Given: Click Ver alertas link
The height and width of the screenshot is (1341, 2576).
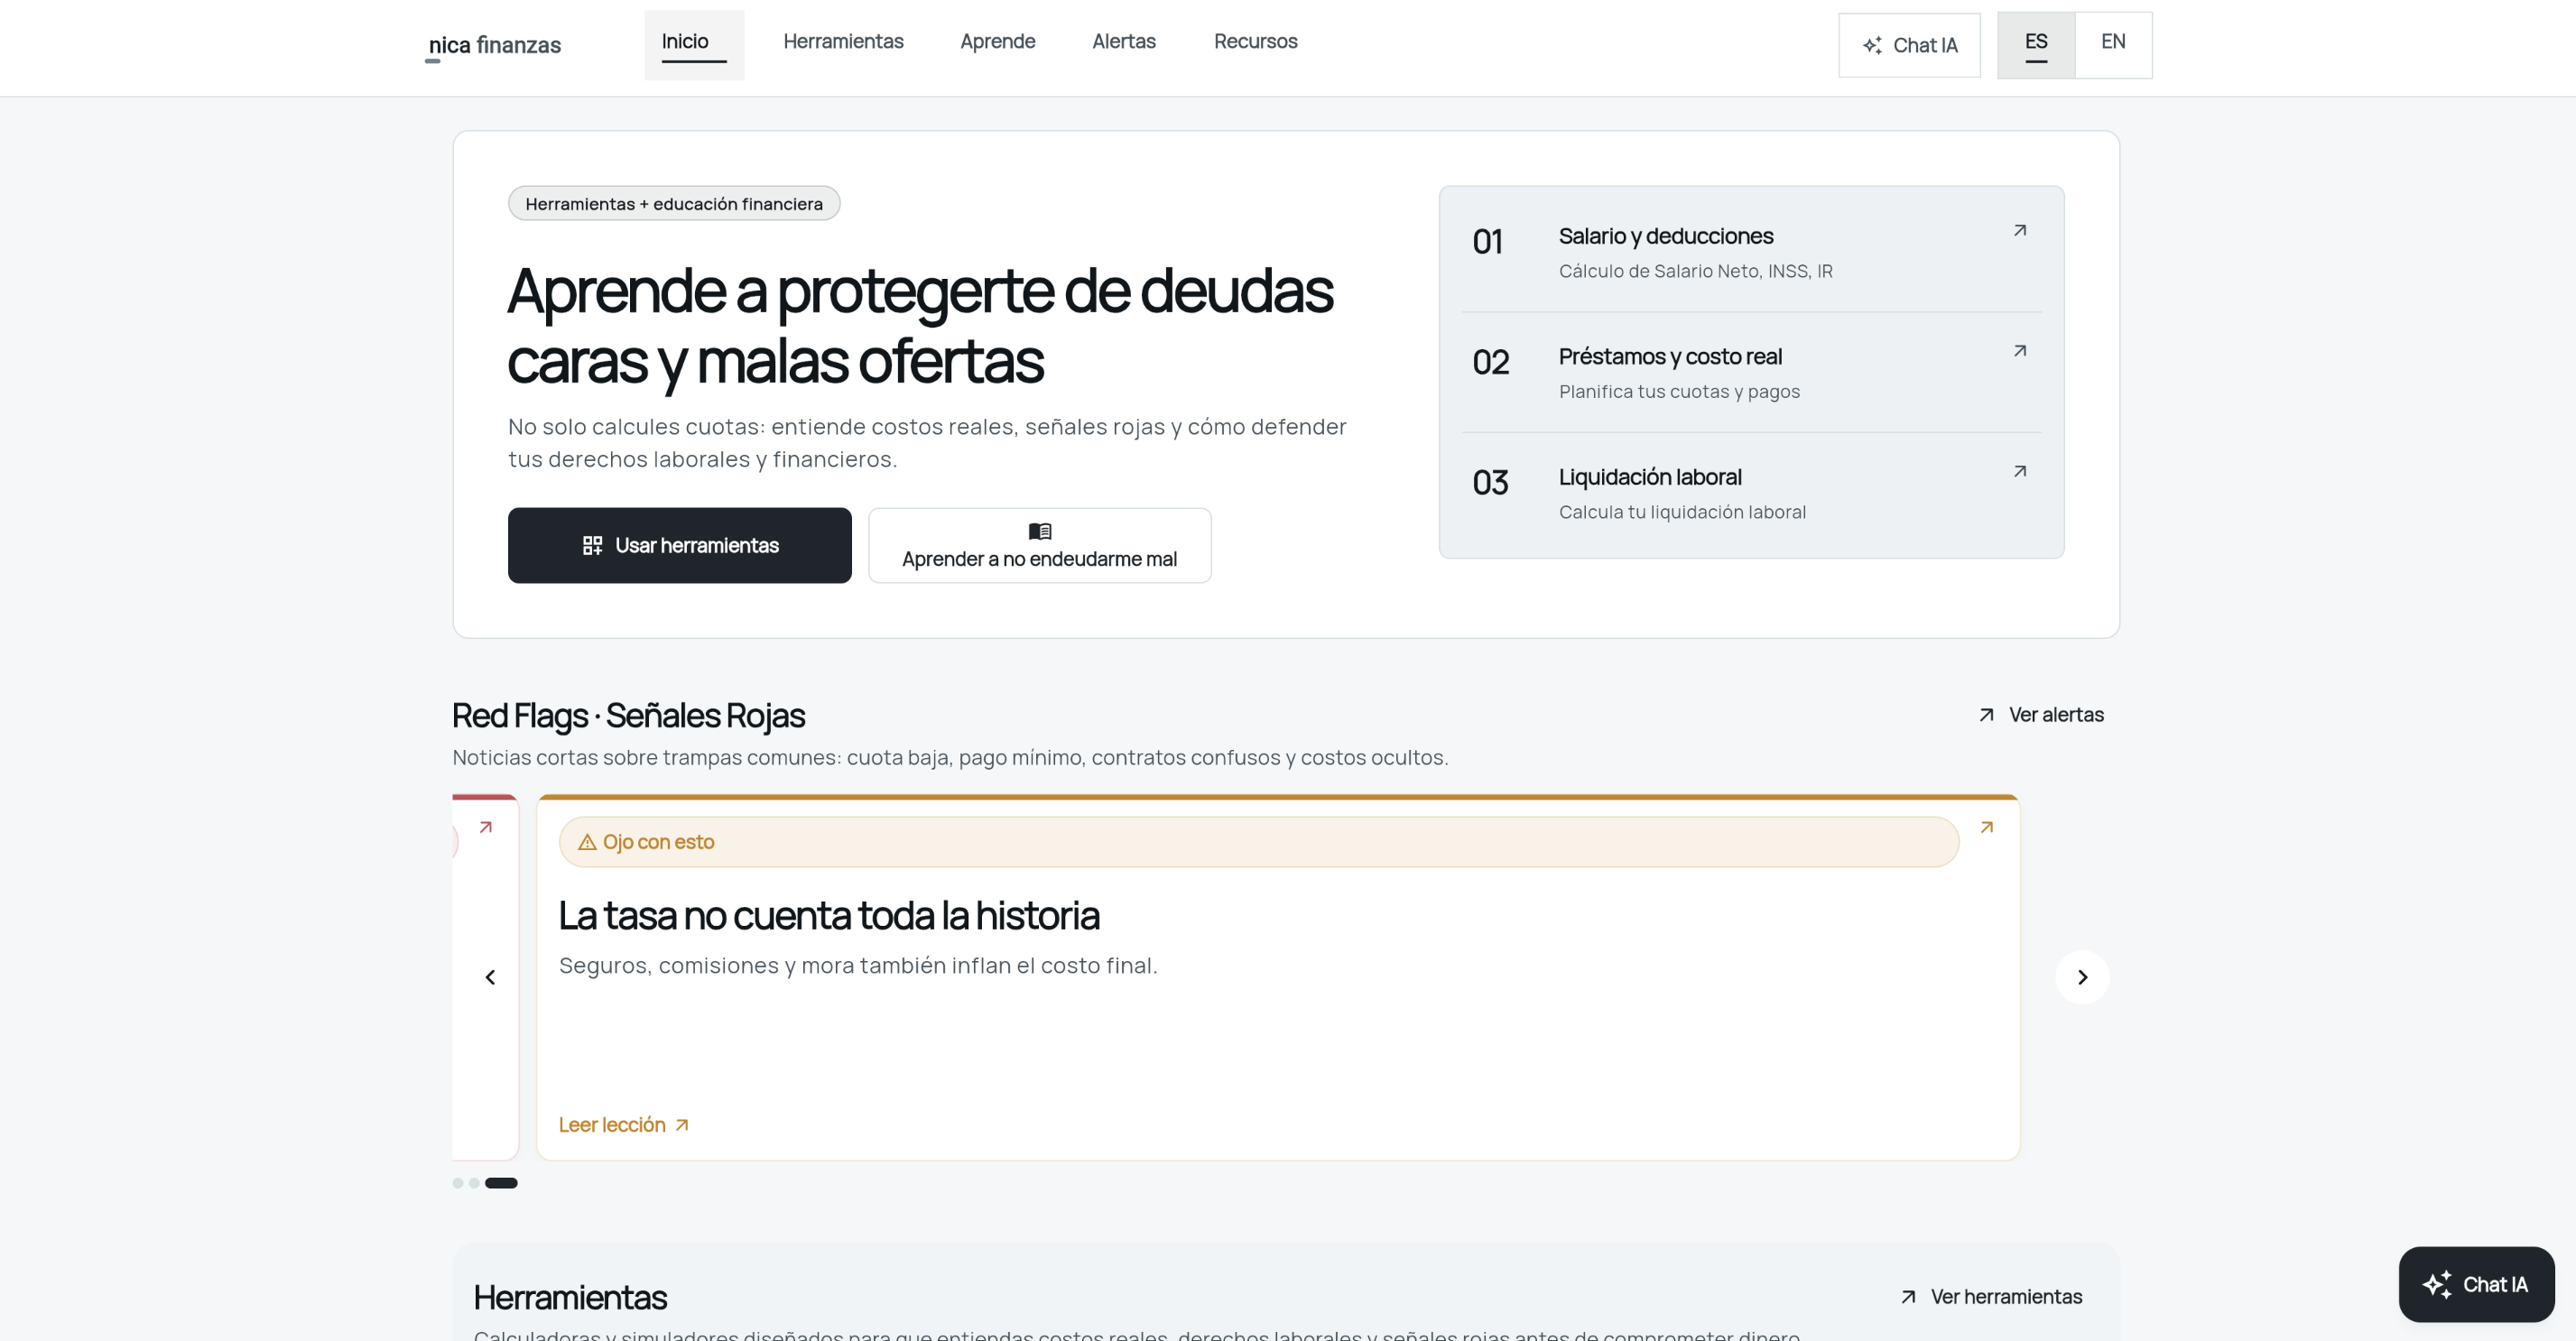Looking at the screenshot, I should [x=2041, y=715].
